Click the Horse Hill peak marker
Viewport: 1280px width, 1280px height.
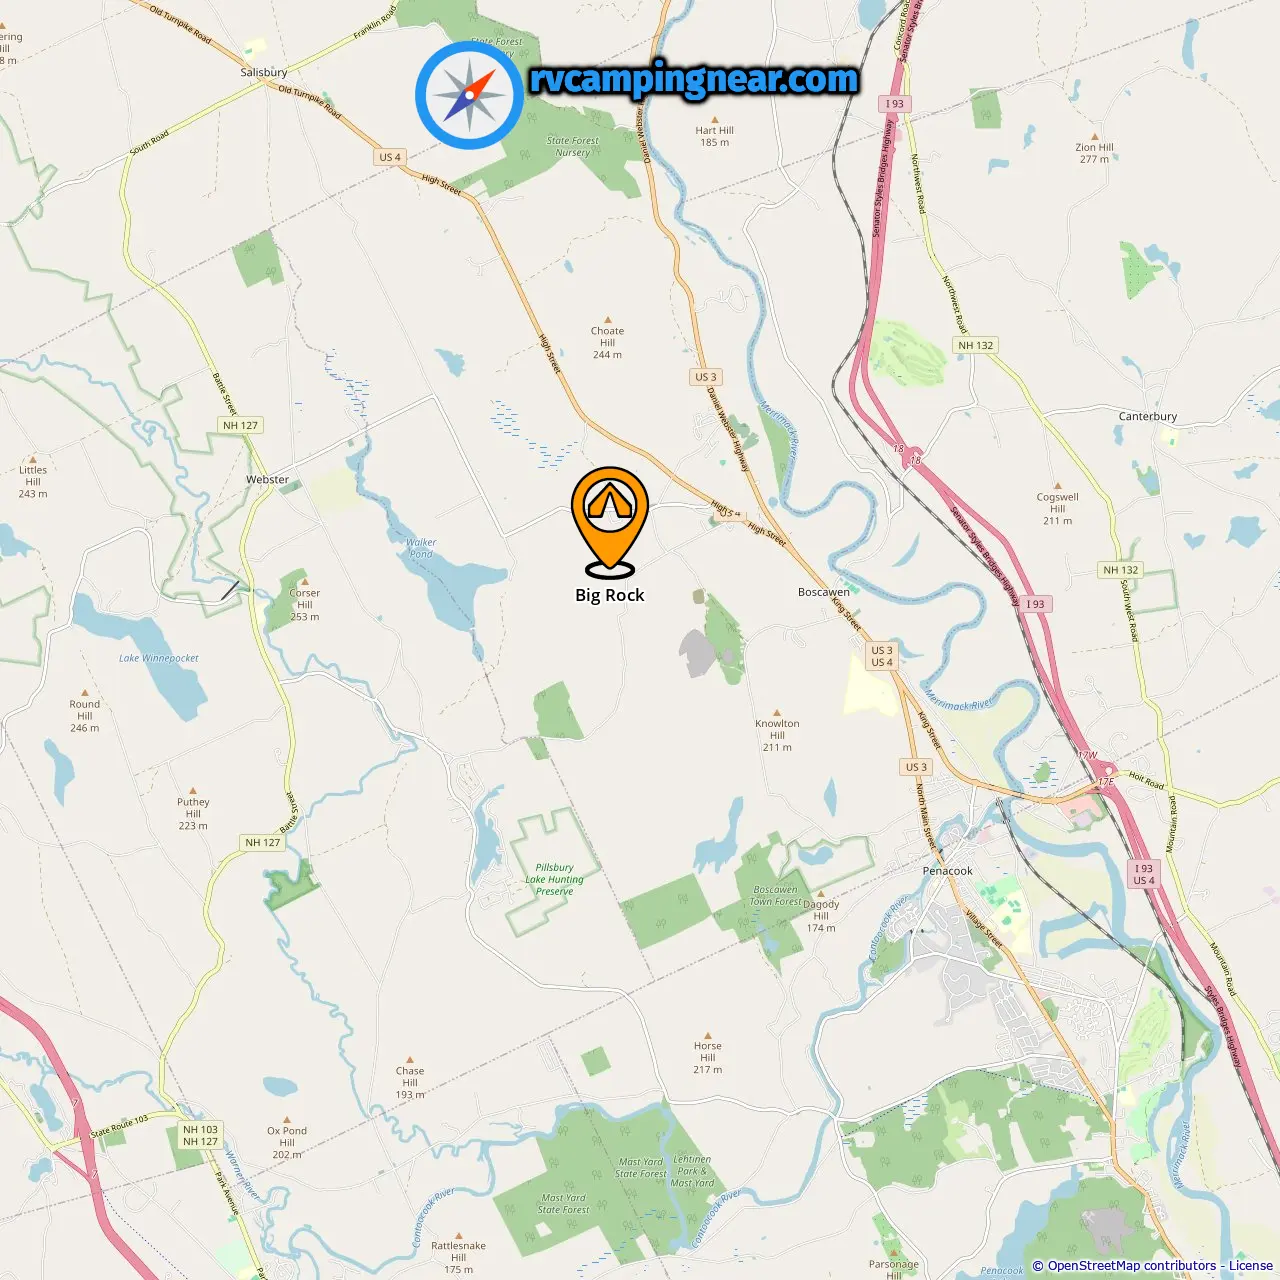pos(708,1036)
